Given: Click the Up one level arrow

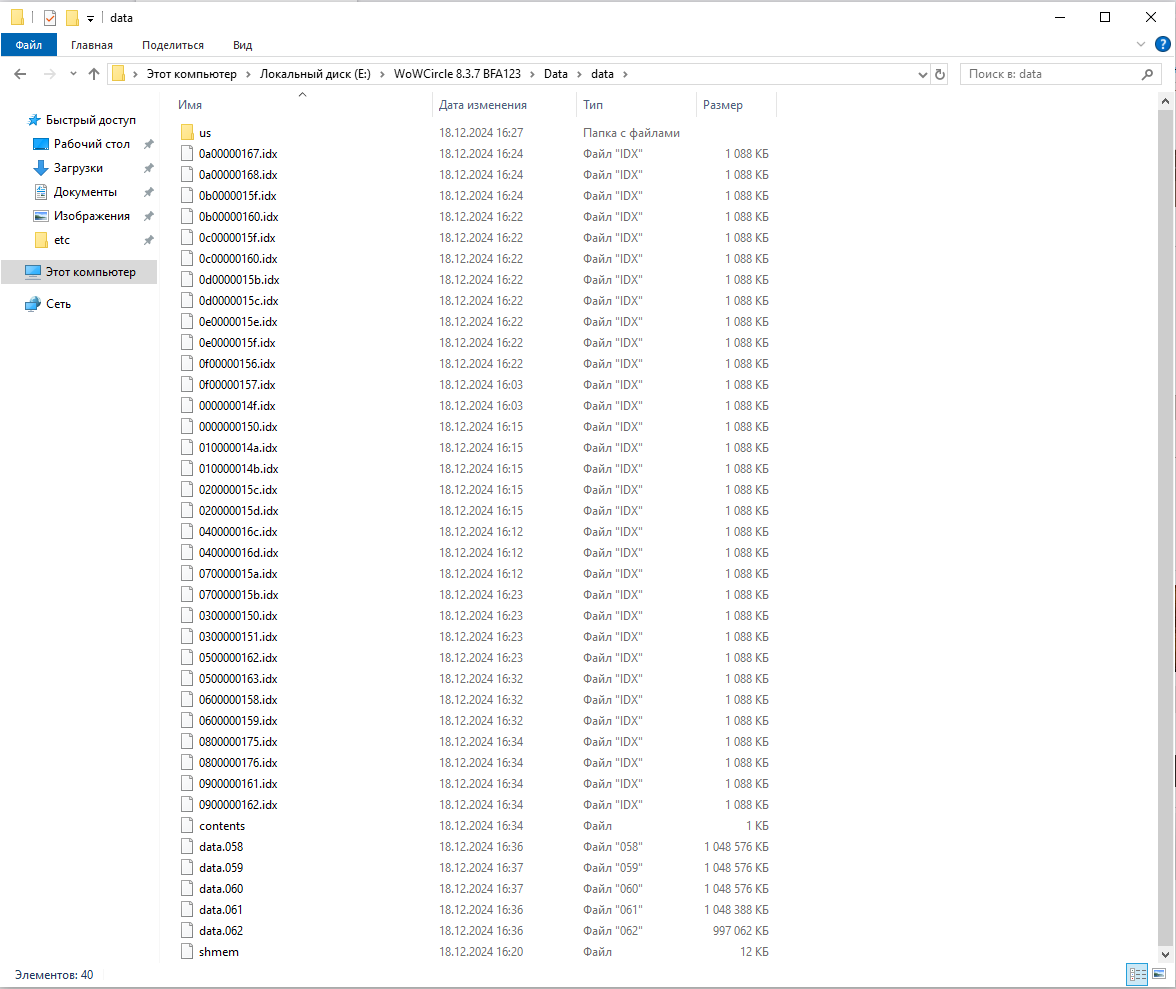Looking at the screenshot, I should 94,74.
